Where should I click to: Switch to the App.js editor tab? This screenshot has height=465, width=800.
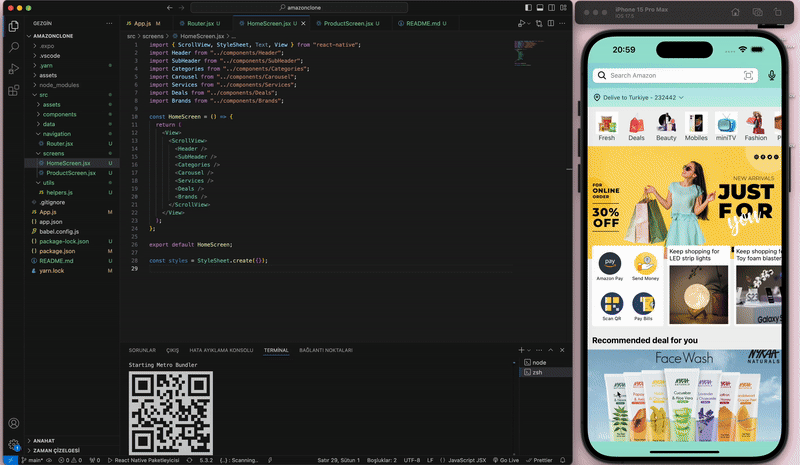click(x=143, y=23)
